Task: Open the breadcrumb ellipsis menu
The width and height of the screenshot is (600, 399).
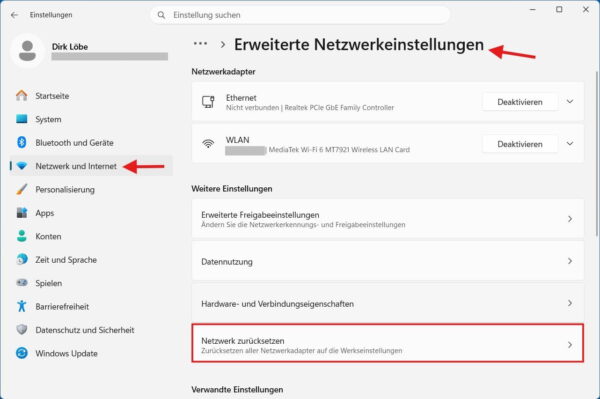Action: coord(201,44)
